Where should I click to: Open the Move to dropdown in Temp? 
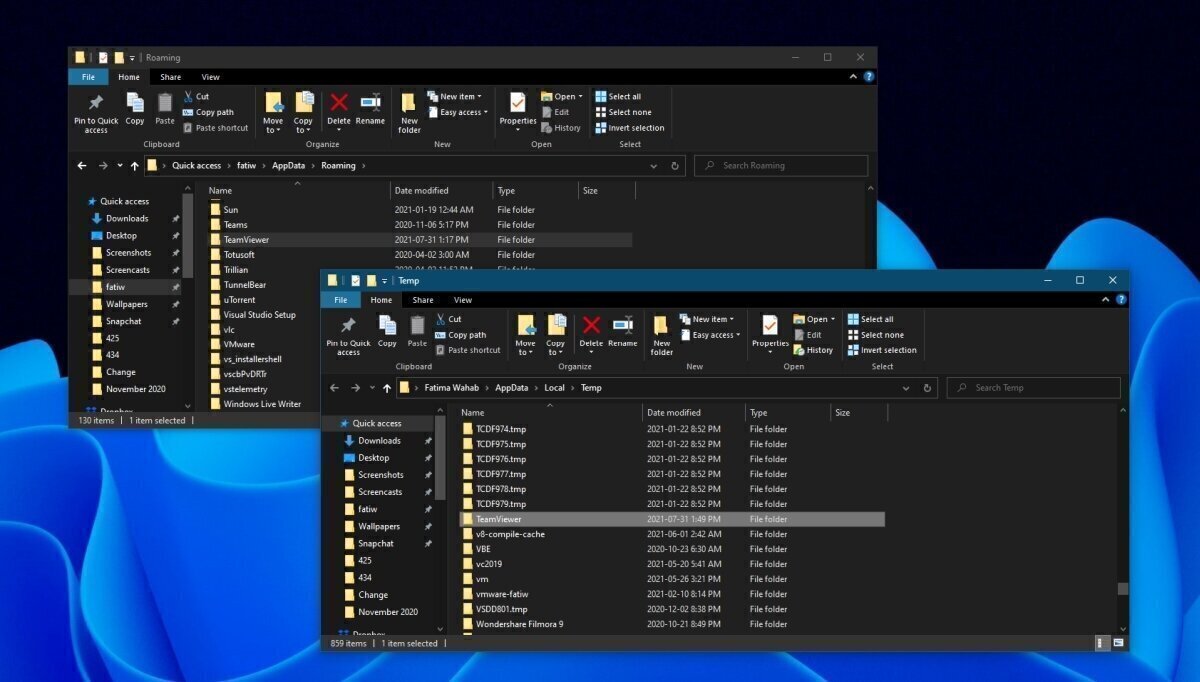[x=525, y=340]
